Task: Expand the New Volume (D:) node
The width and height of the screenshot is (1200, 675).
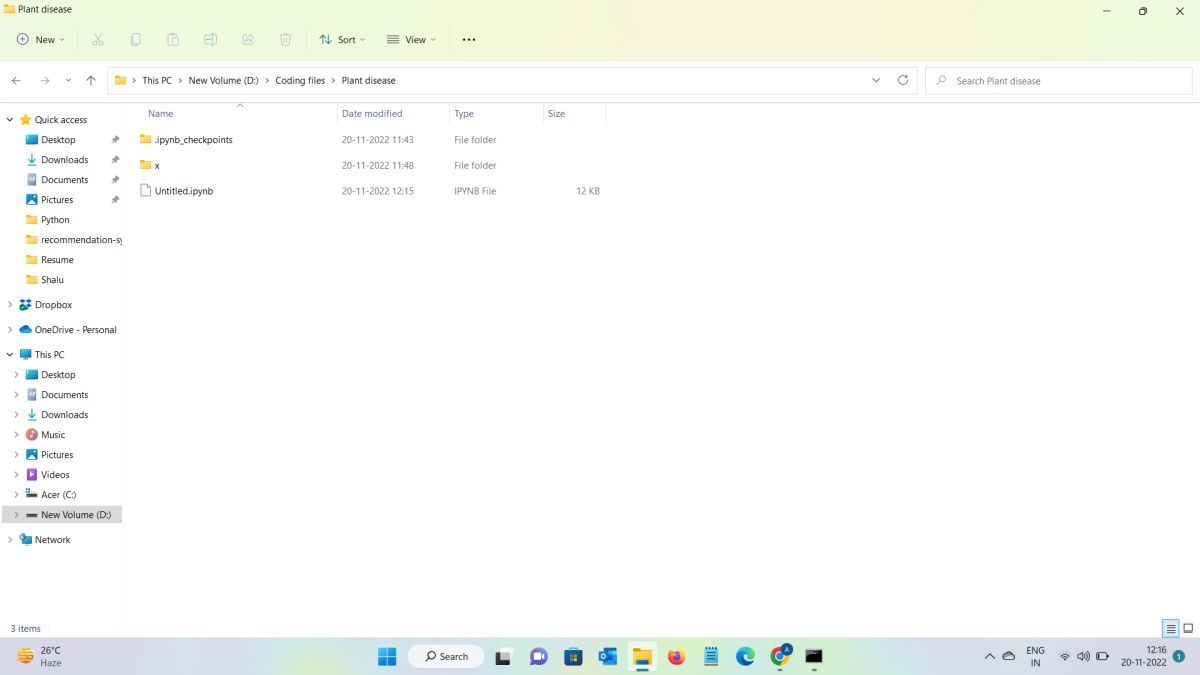Action: 16,515
